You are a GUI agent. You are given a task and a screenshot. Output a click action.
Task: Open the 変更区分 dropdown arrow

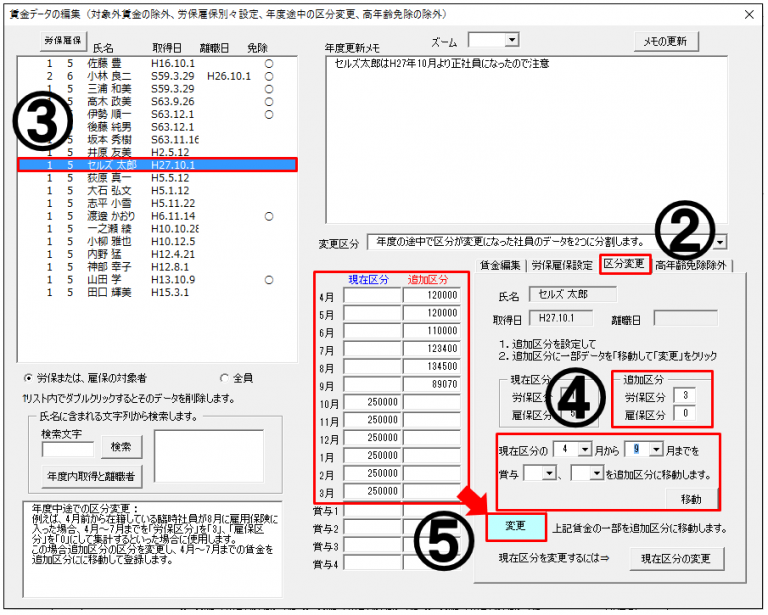point(720,242)
